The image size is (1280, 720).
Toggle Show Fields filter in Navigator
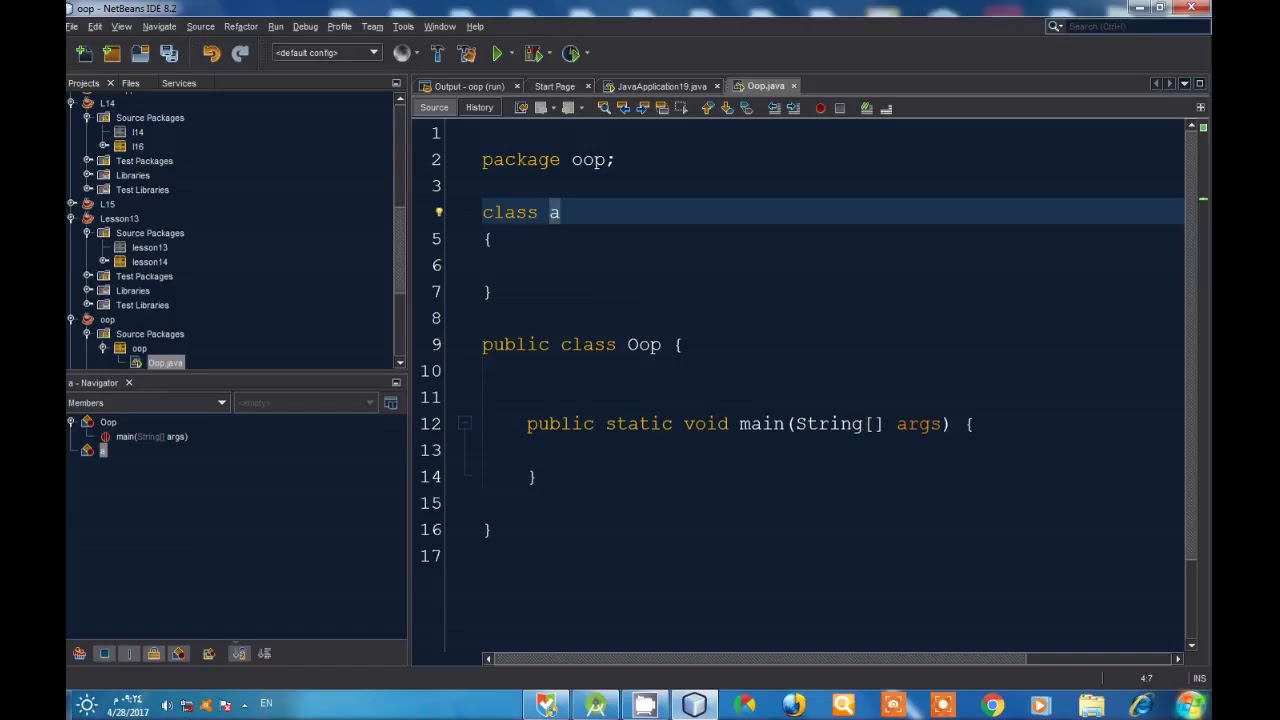coord(104,654)
